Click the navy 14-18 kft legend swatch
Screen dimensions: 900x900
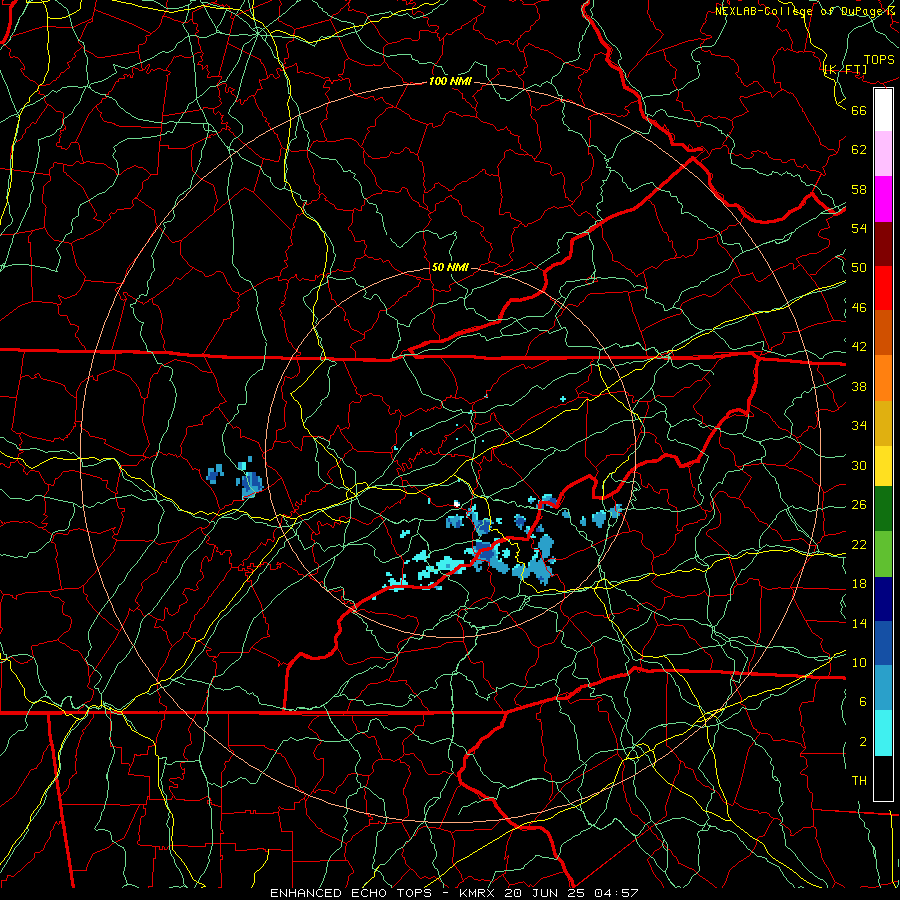883,599
